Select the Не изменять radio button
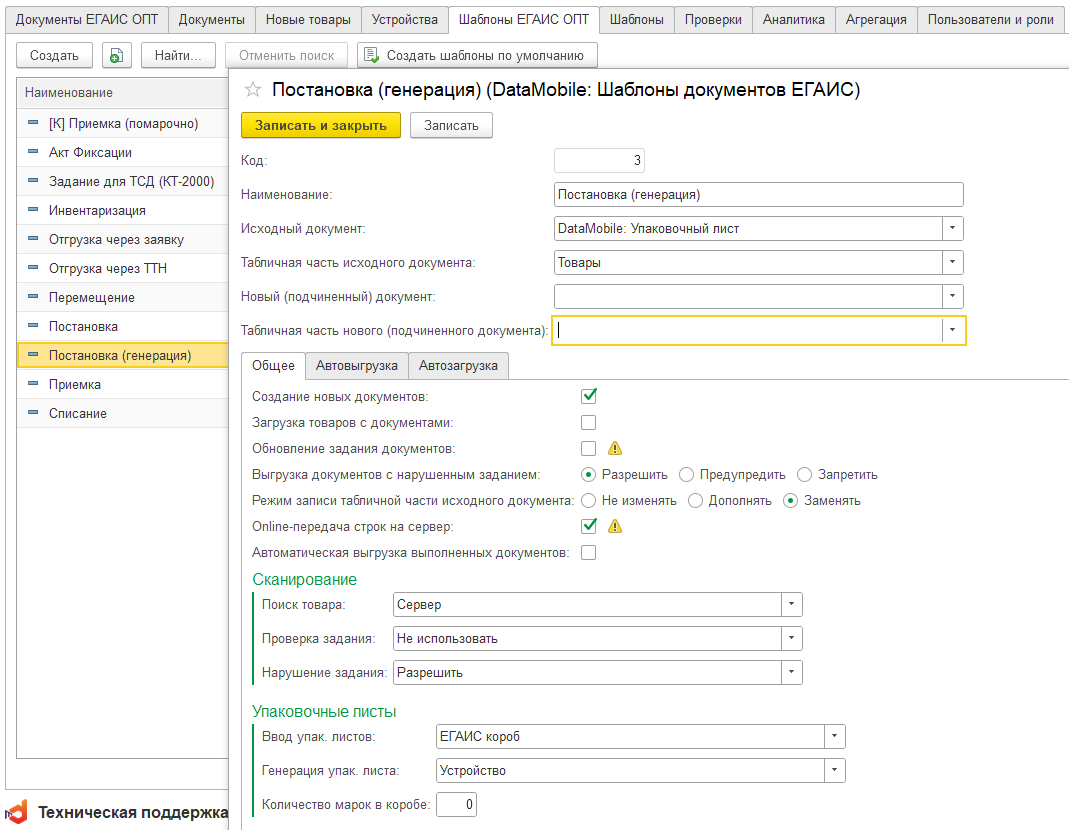 coord(588,501)
